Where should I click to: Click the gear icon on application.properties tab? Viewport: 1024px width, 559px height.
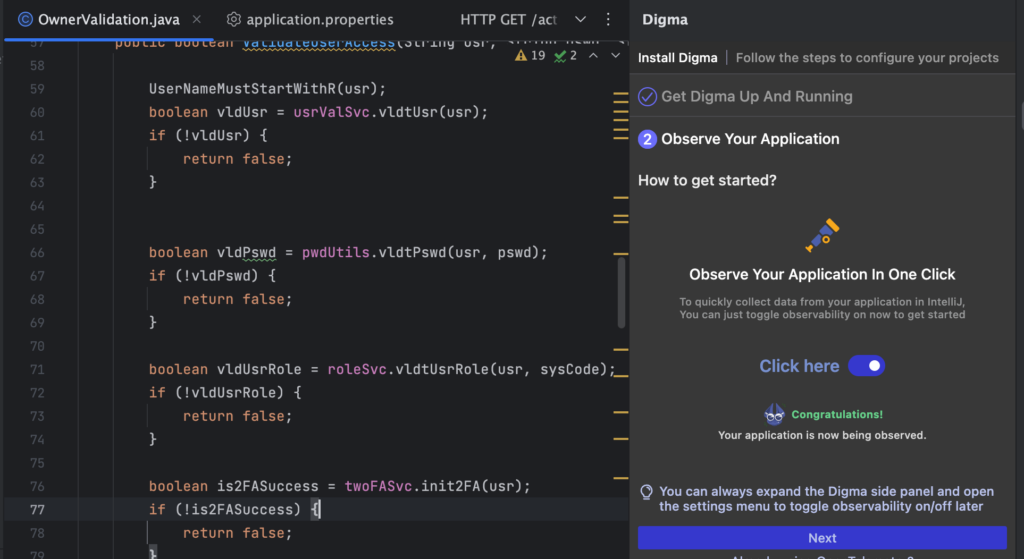click(233, 20)
